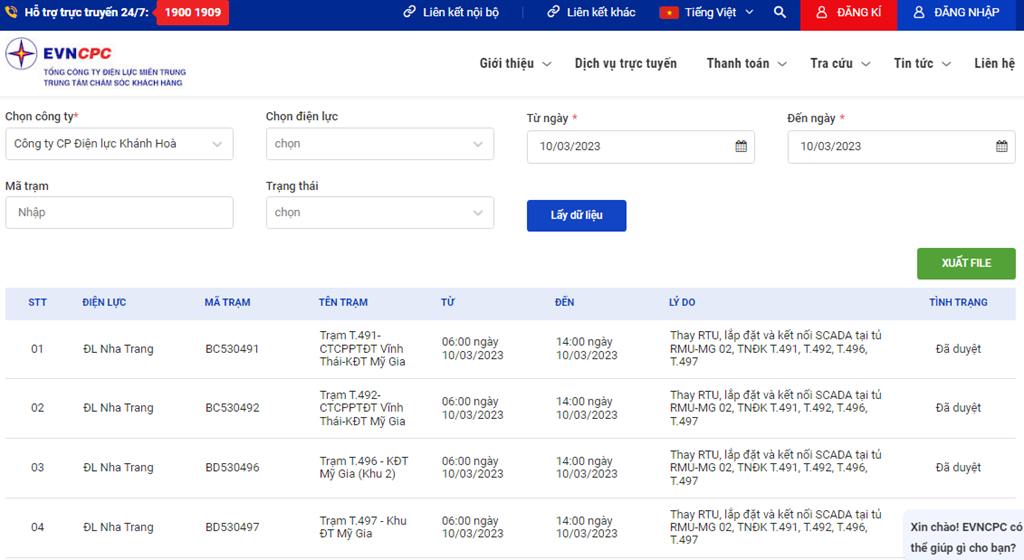The image size is (1024, 560).
Task: Click the search magnifier icon in top bar
Action: pos(780,13)
